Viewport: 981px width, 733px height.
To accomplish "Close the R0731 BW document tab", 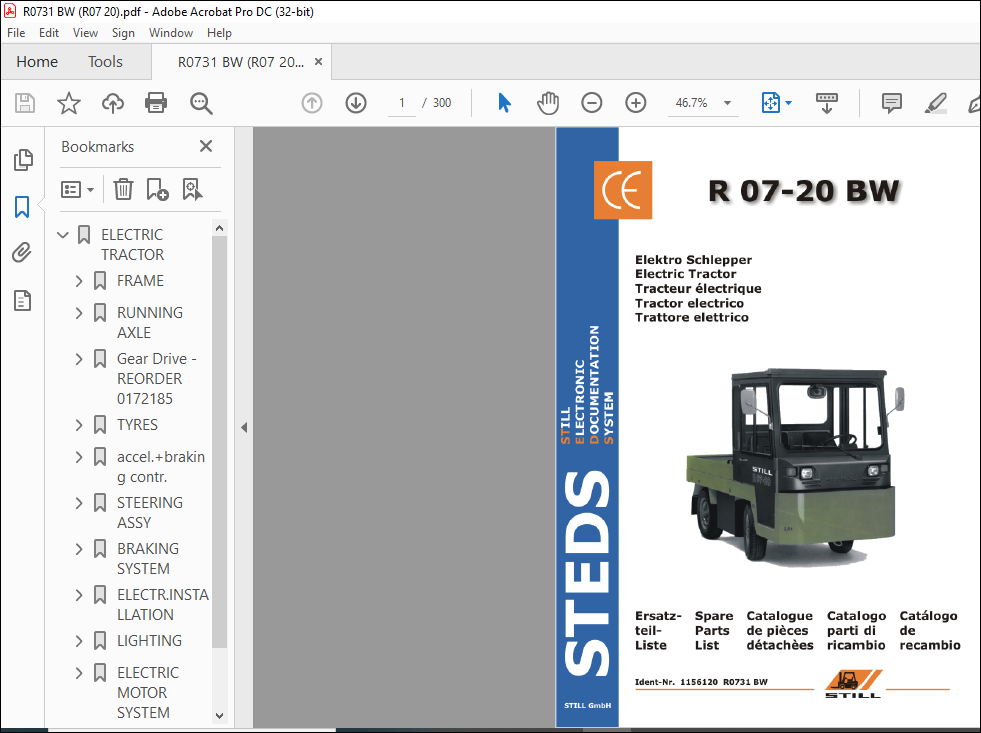I will point(318,62).
